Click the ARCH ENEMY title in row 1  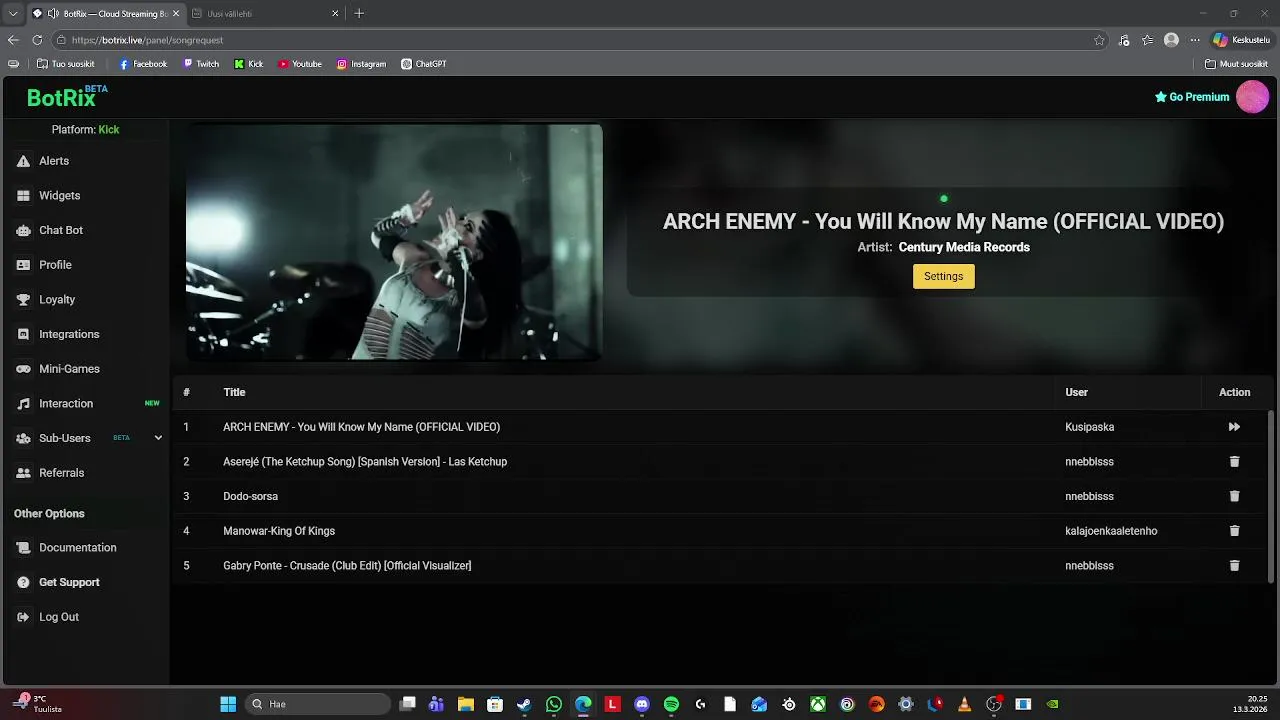[x=361, y=427]
